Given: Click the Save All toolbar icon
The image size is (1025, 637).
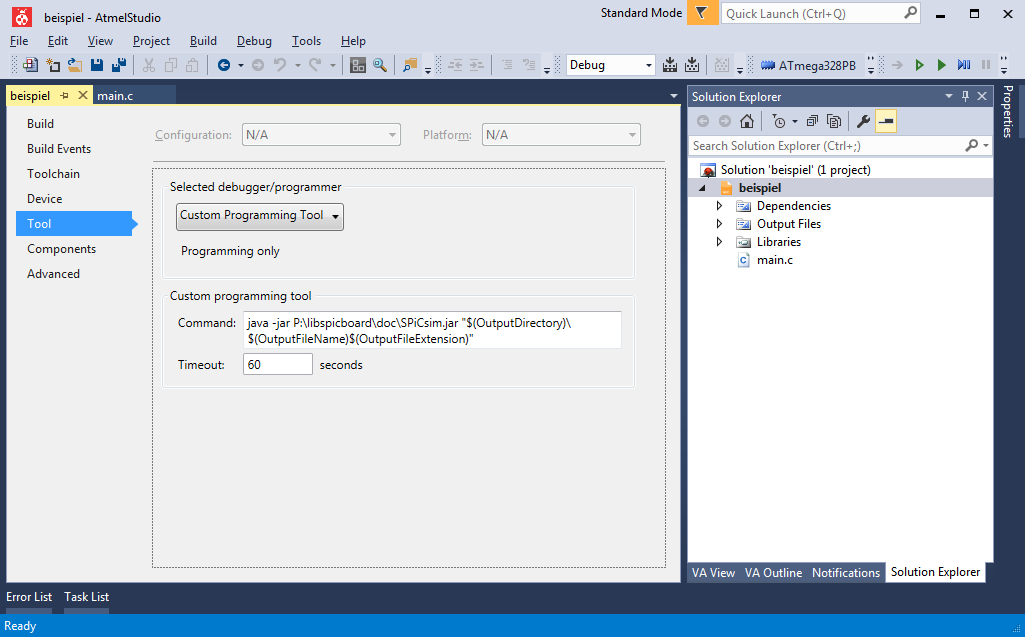Looking at the screenshot, I should [118, 64].
